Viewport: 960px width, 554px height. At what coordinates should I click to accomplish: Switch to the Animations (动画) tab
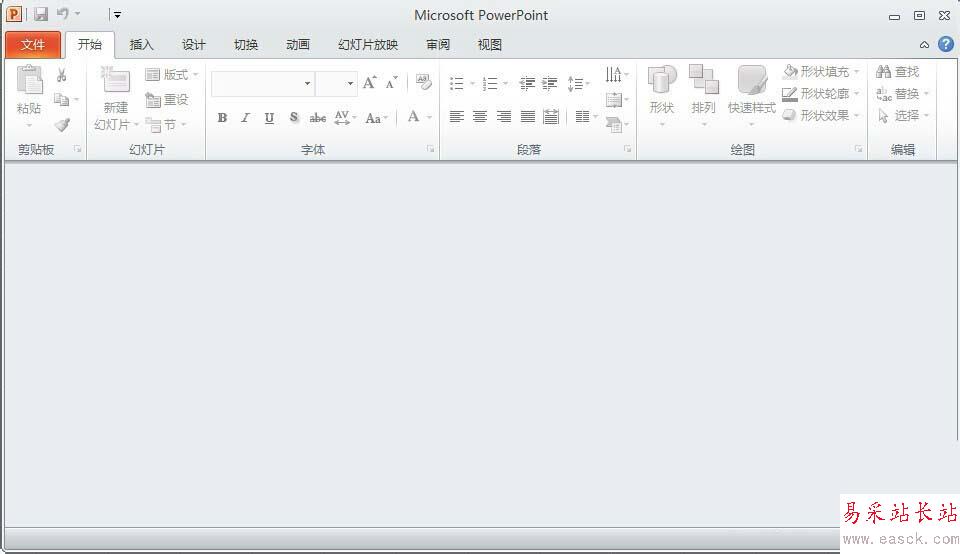[298, 45]
